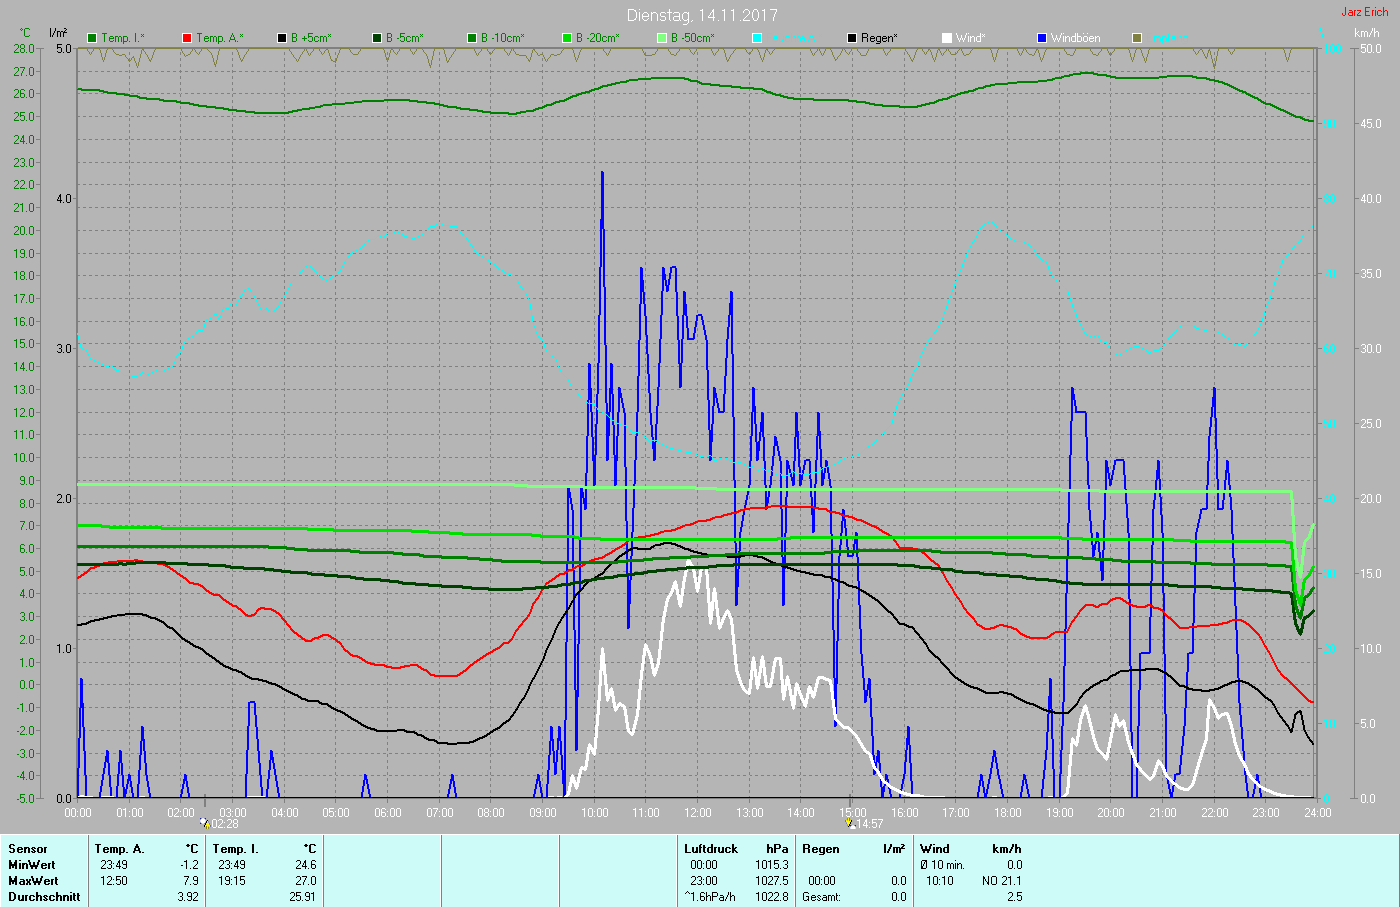Click the olive legend swatch at far right

click(x=1137, y=38)
